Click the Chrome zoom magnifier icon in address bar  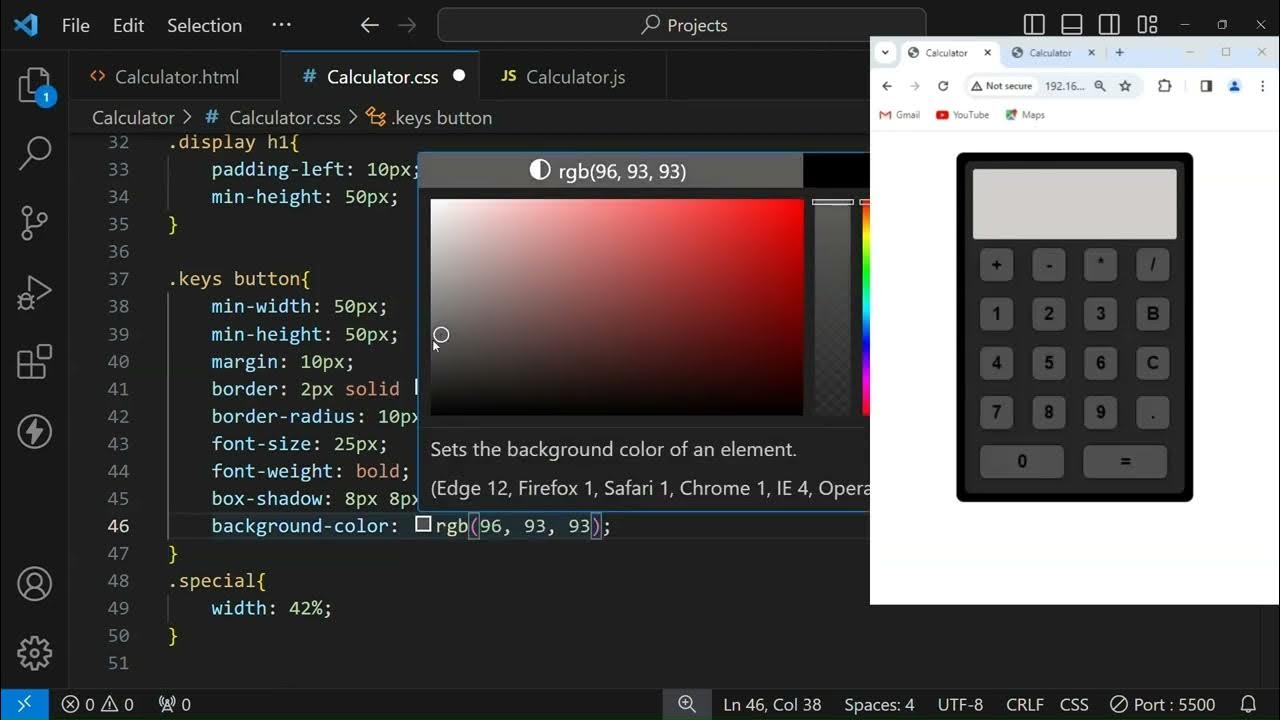click(1100, 86)
